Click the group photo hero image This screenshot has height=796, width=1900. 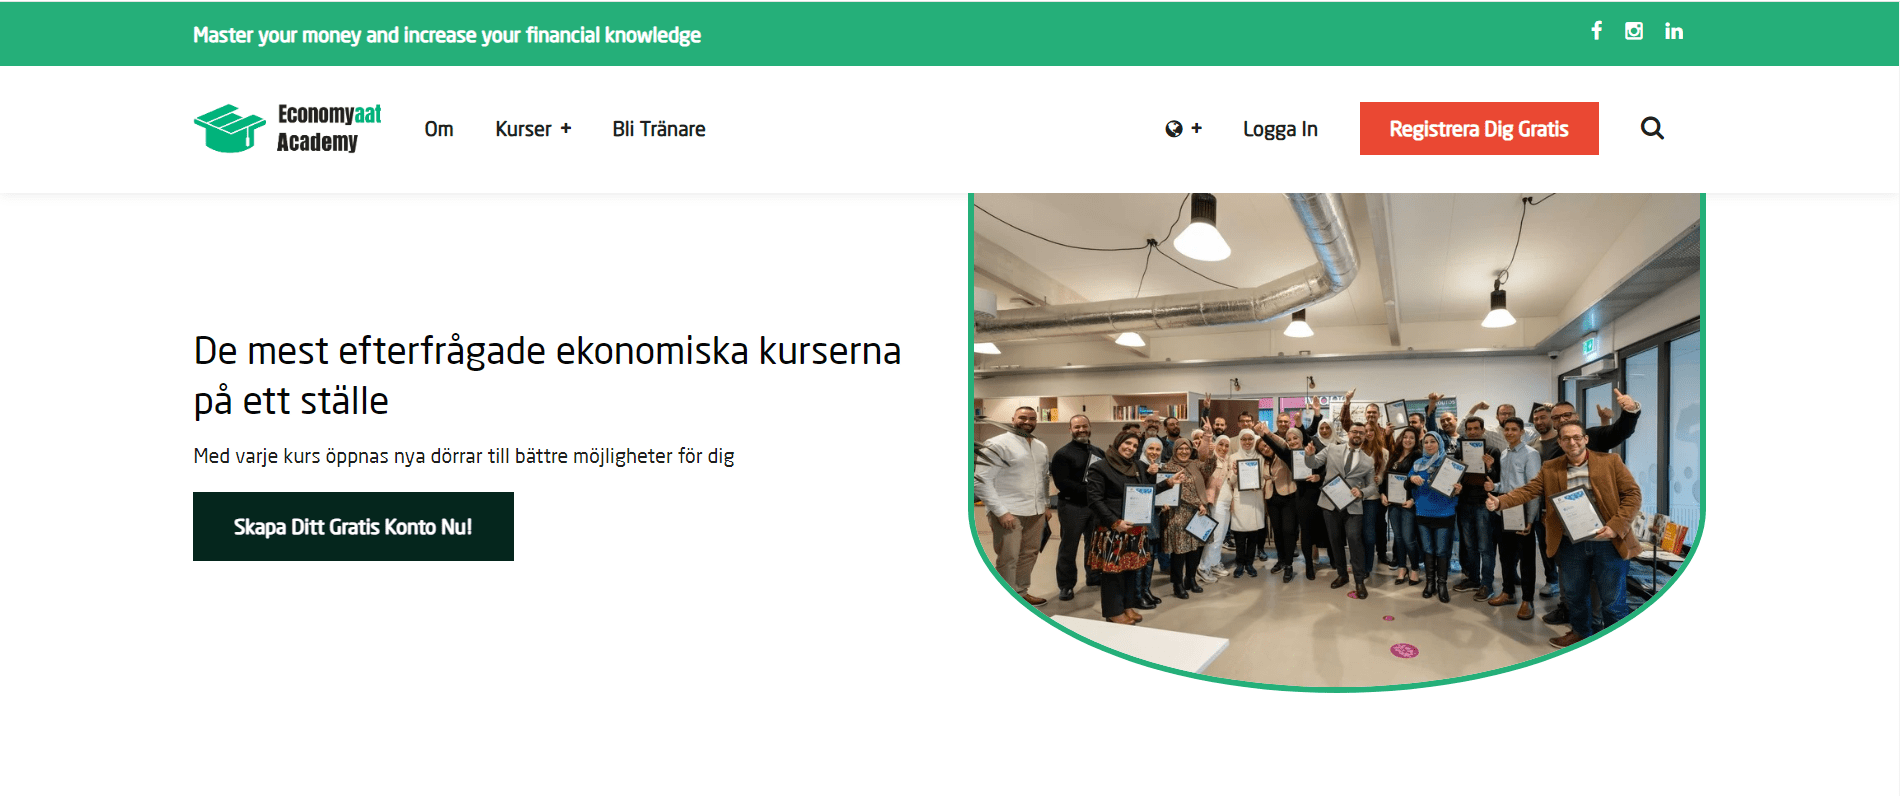click(x=1337, y=440)
